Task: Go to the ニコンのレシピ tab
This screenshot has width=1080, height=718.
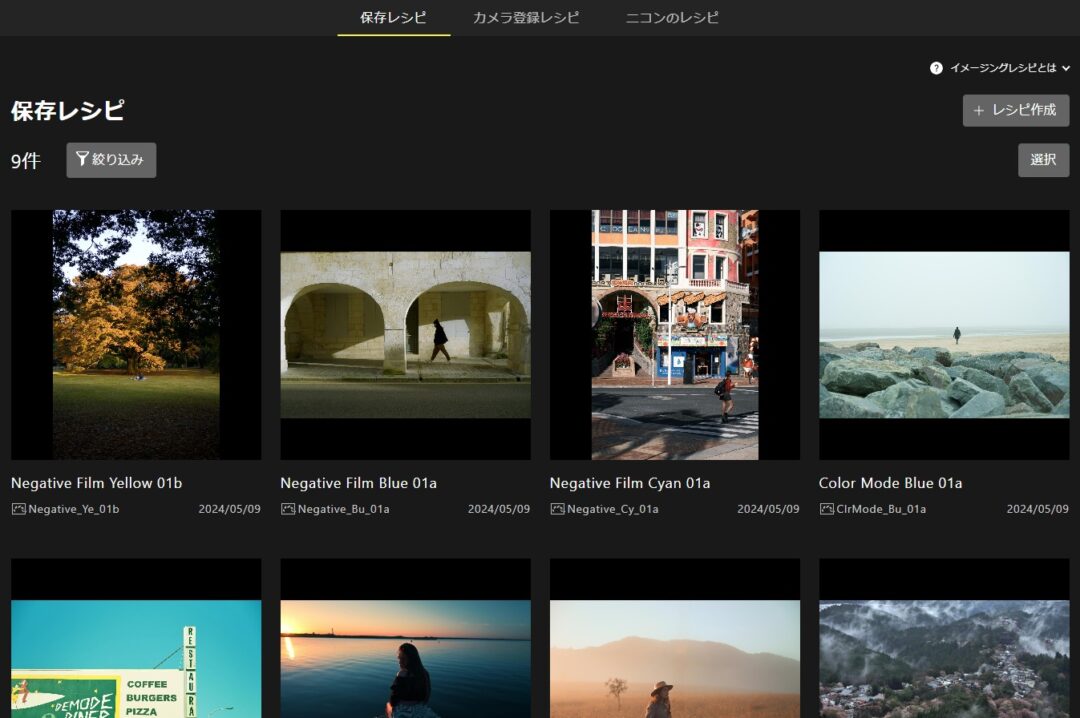Action: tap(672, 18)
